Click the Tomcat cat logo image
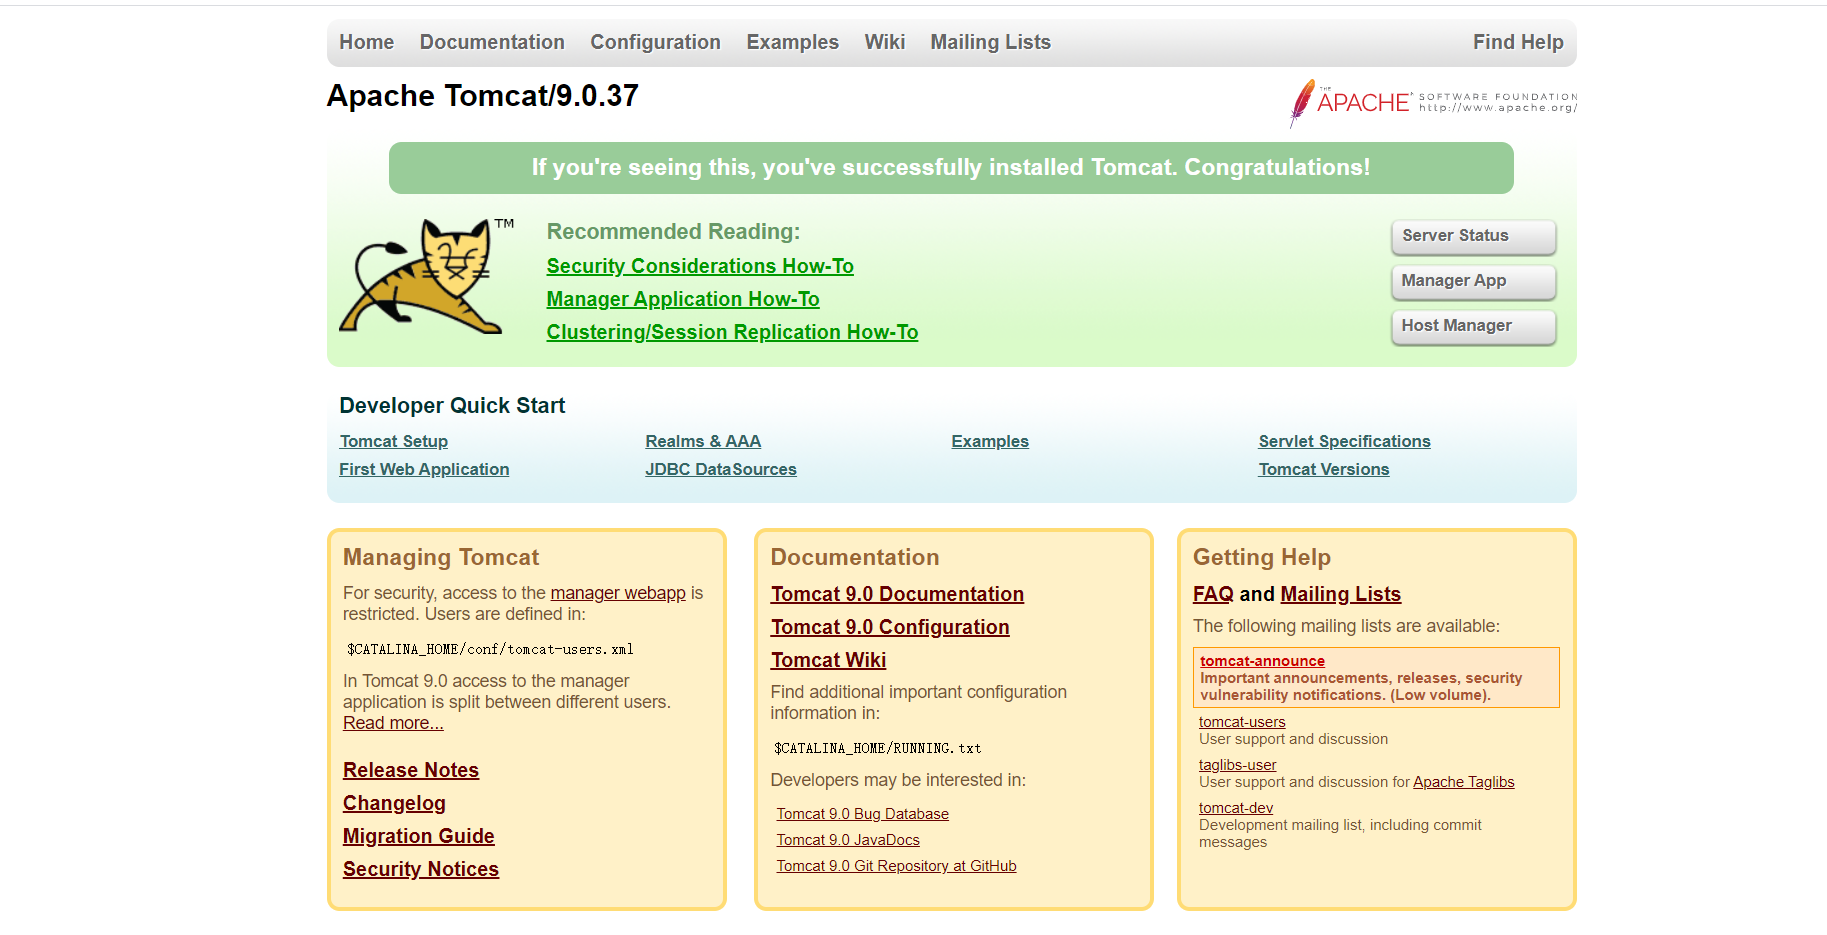The image size is (1827, 935). pos(426,276)
